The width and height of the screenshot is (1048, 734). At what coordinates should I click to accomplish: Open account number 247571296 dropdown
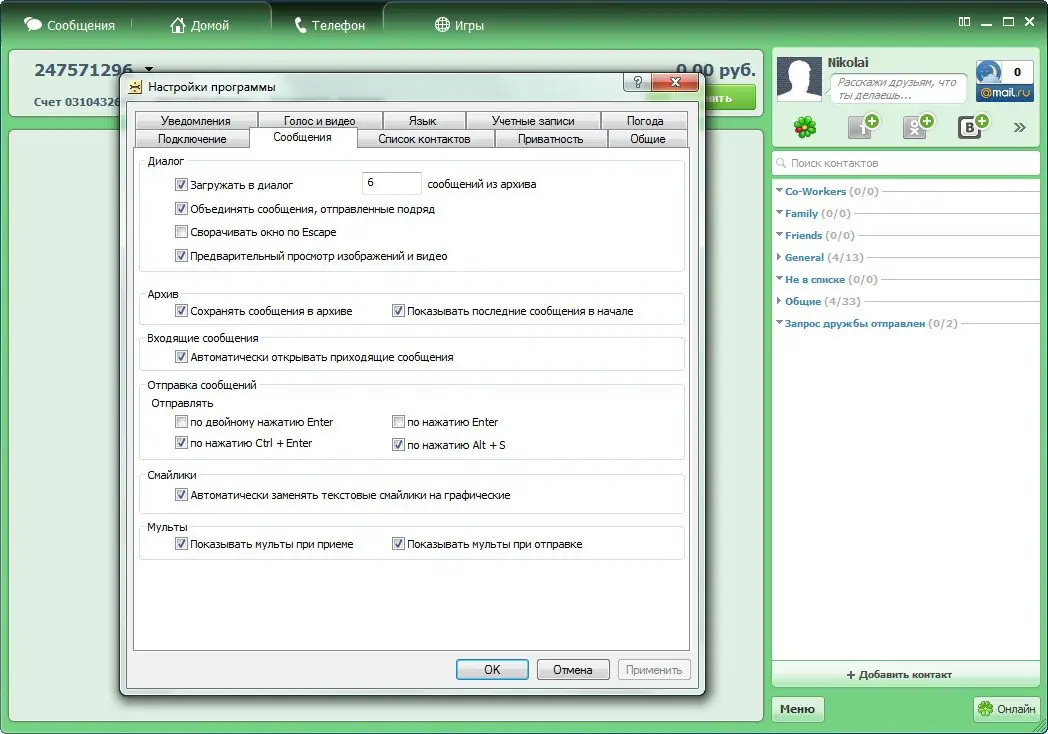pyautogui.click(x=149, y=69)
